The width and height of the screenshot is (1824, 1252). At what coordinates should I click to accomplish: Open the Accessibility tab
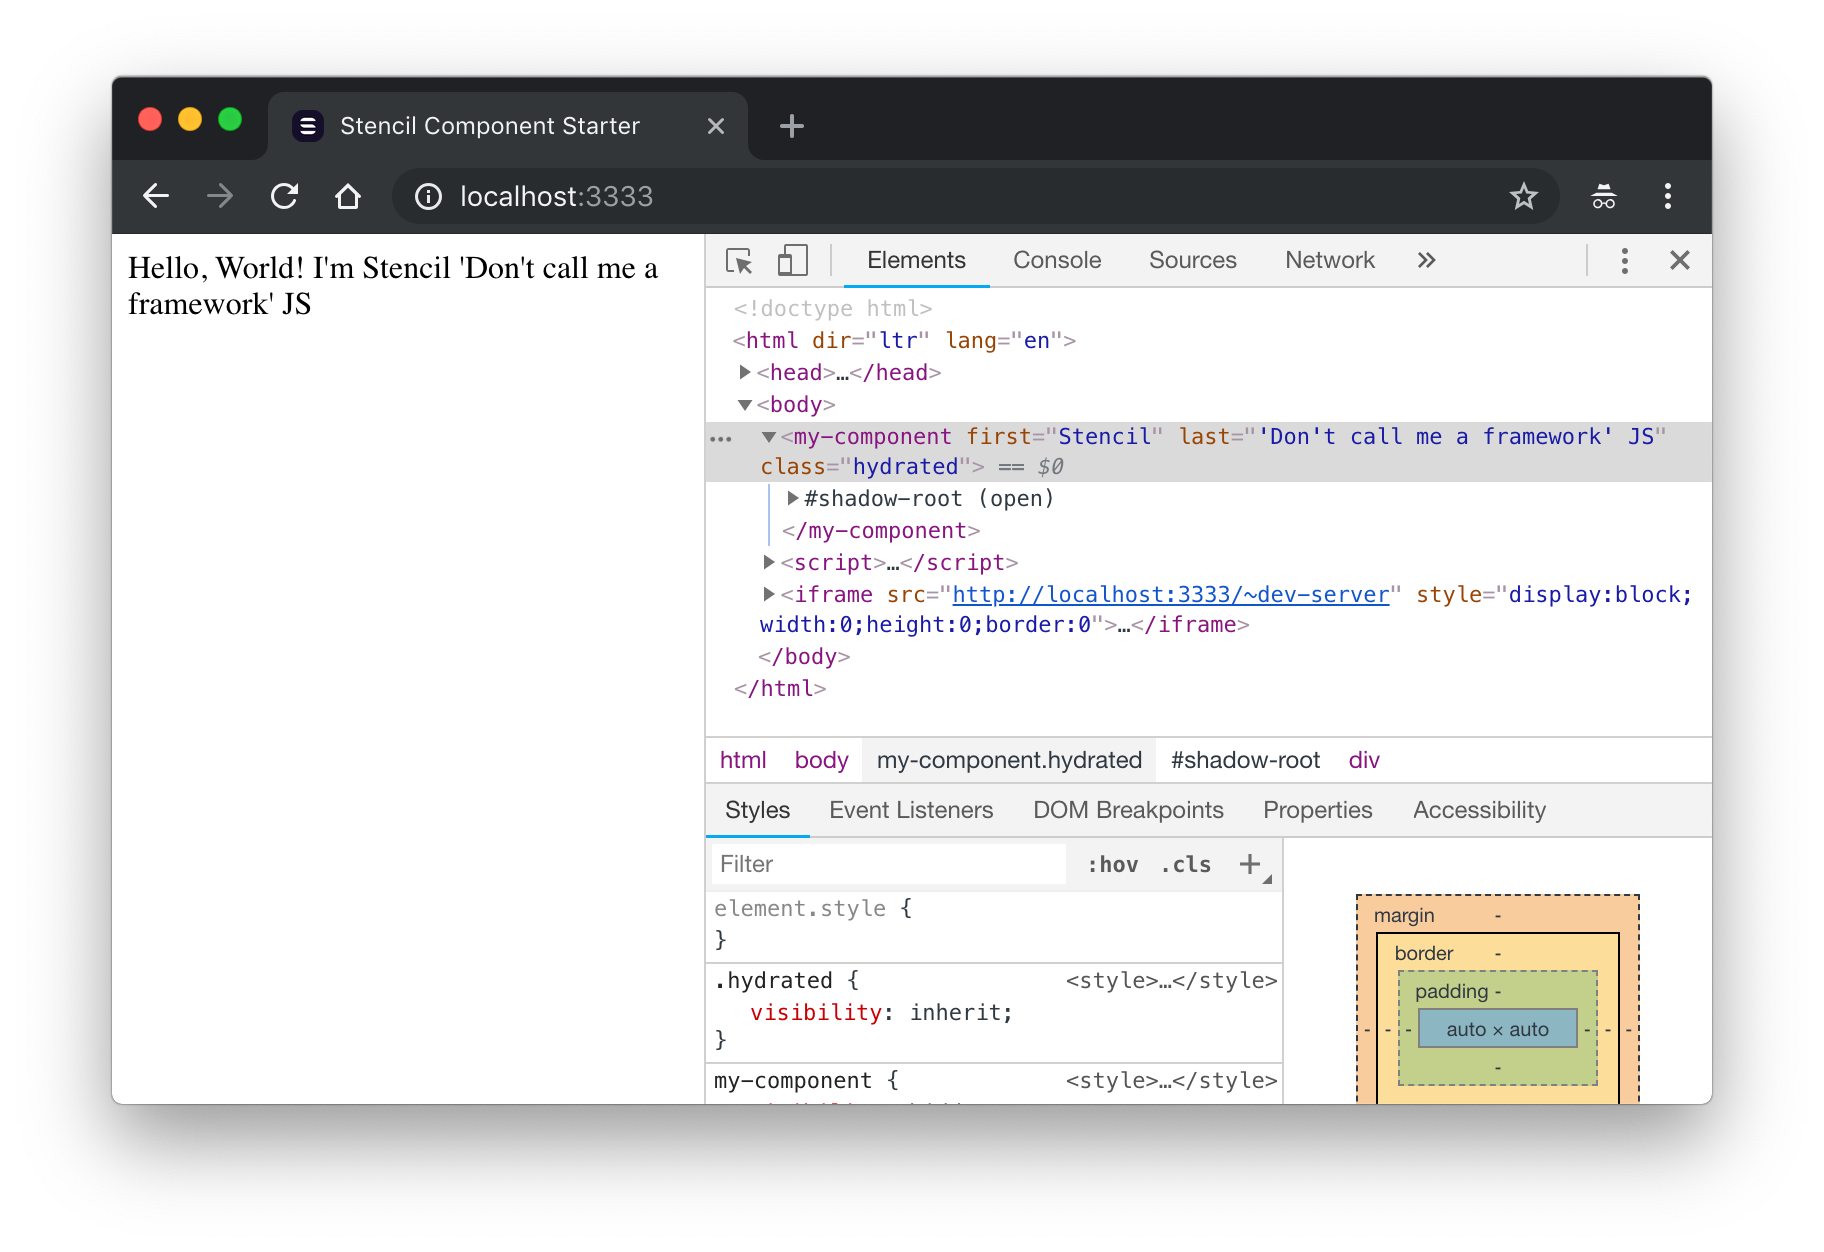pos(1479,810)
